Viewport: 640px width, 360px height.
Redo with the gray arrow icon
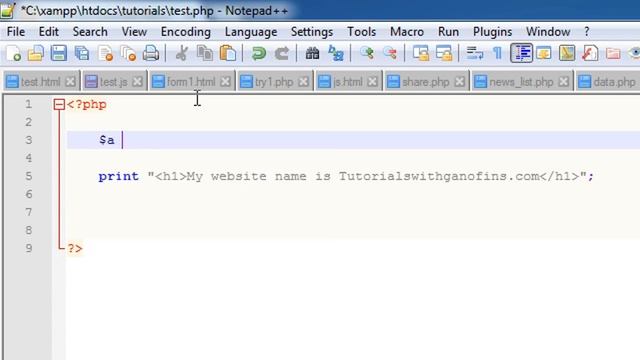282,53
